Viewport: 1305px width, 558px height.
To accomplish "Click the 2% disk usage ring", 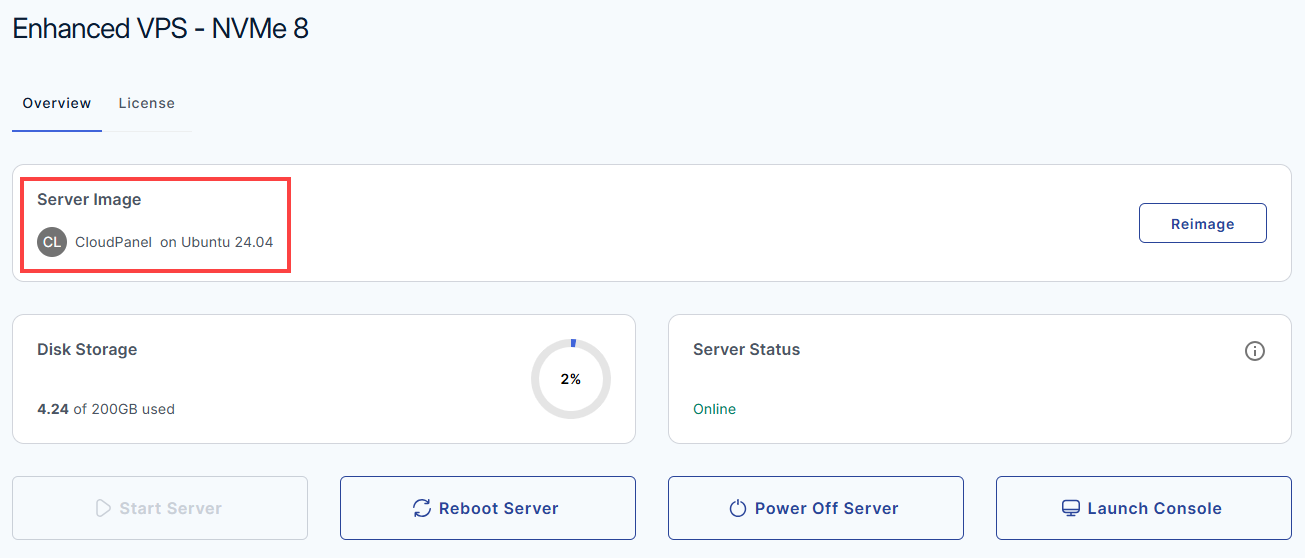I will pyautogui.click(x=571, y=379).
